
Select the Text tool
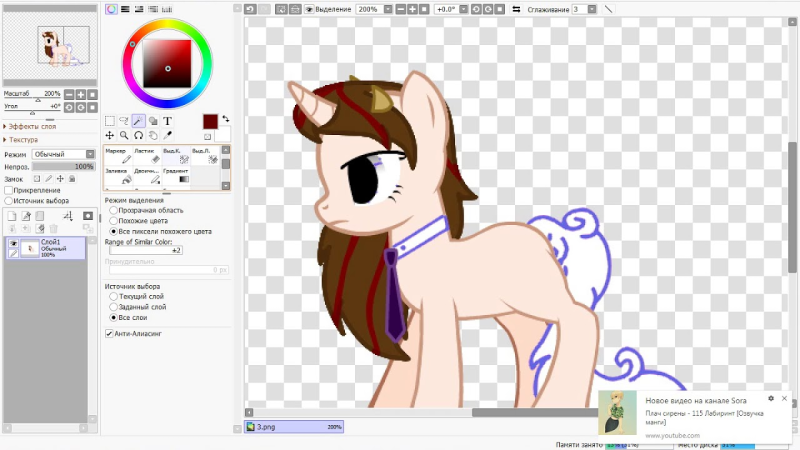pyautogui.click(x=168, y=121)
